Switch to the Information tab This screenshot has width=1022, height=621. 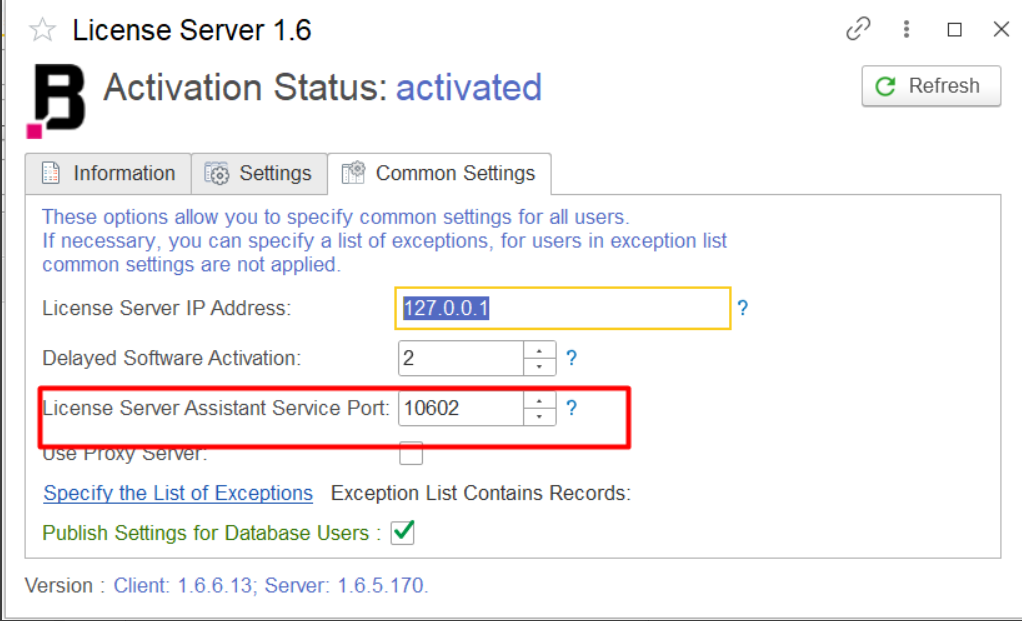click(108, 174)
